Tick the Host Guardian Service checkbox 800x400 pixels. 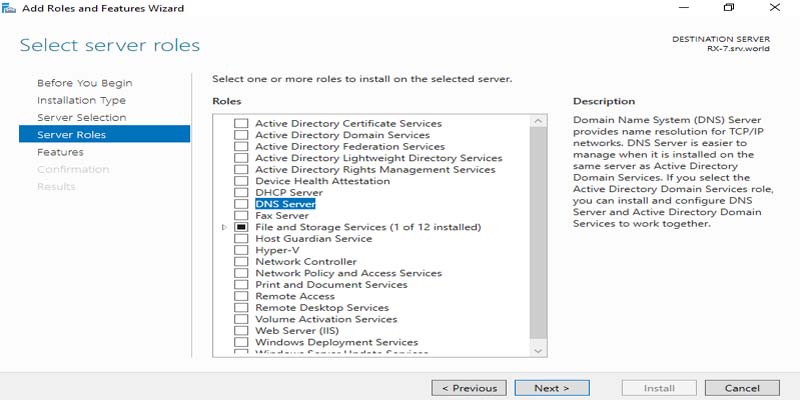point(241,239)
